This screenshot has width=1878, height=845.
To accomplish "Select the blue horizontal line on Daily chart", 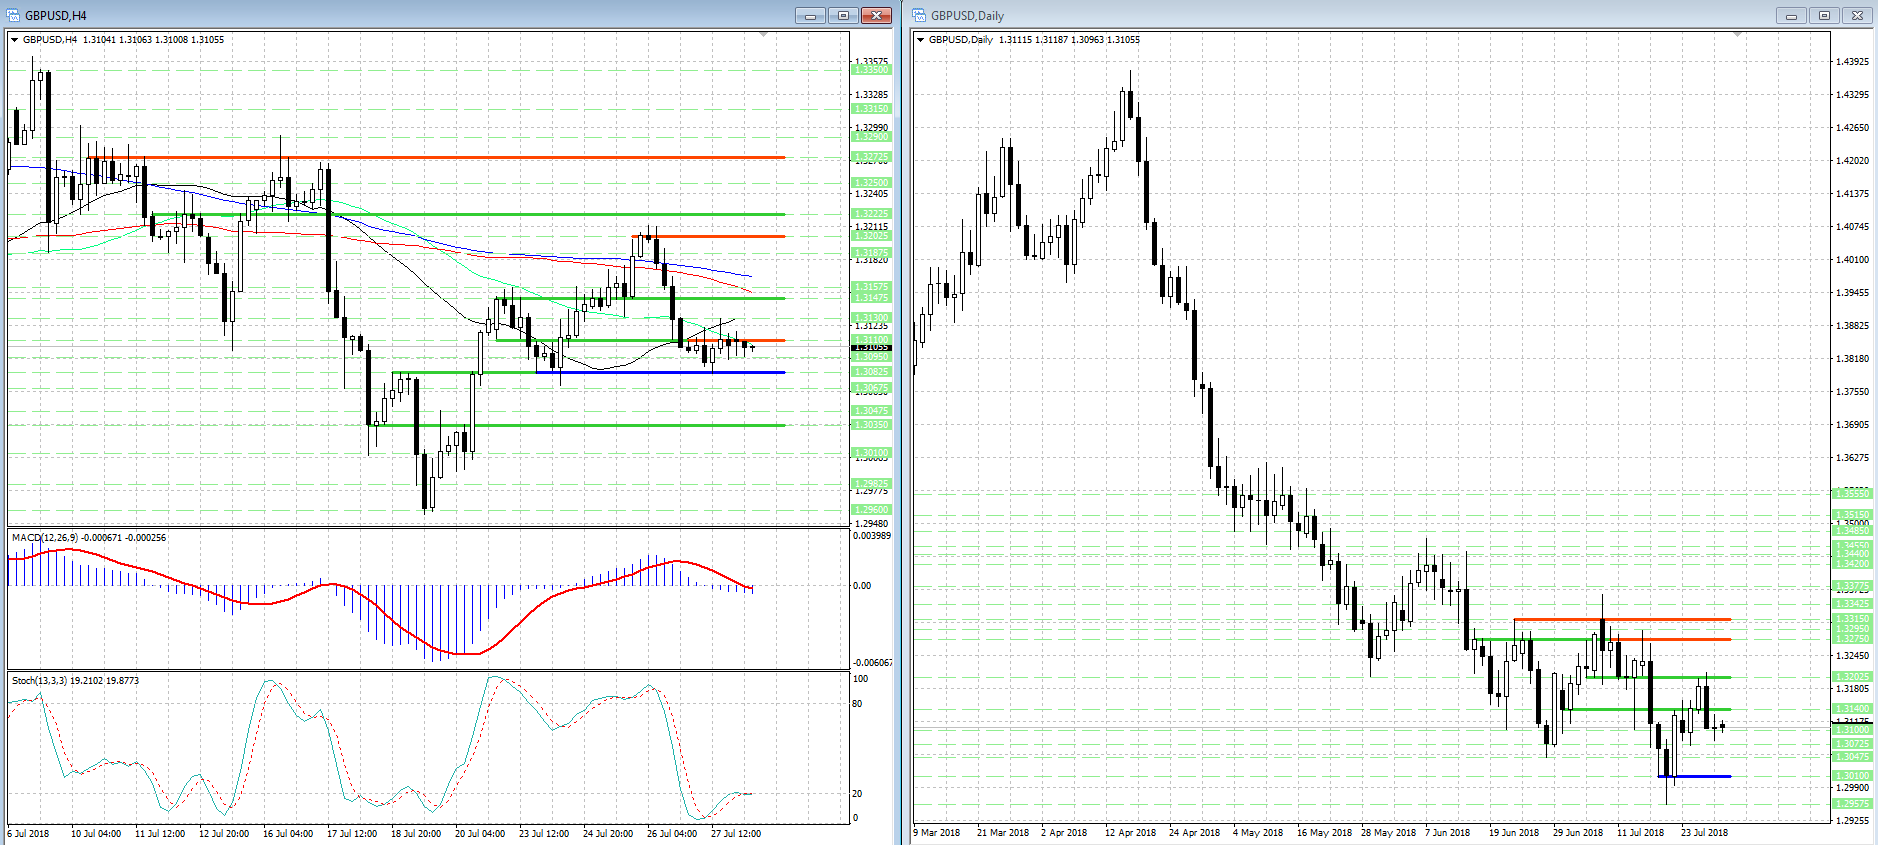I will 1700,776.
